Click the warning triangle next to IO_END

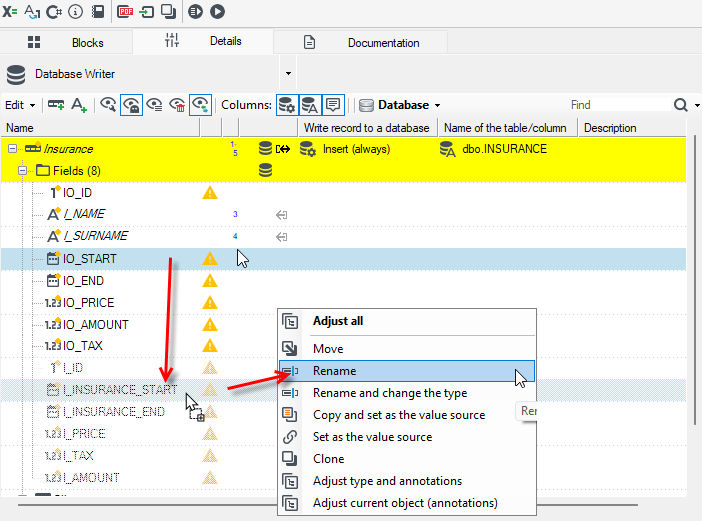[210, 281]
